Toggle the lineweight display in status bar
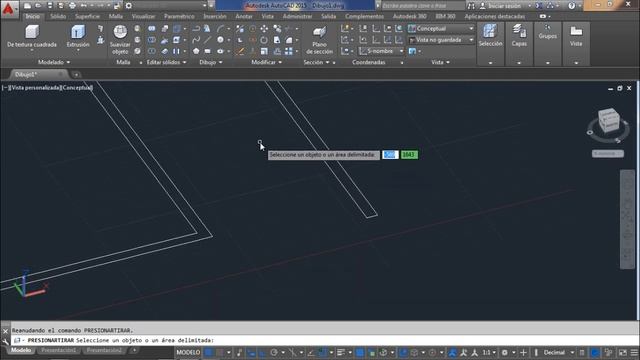 tap(341, 352)
